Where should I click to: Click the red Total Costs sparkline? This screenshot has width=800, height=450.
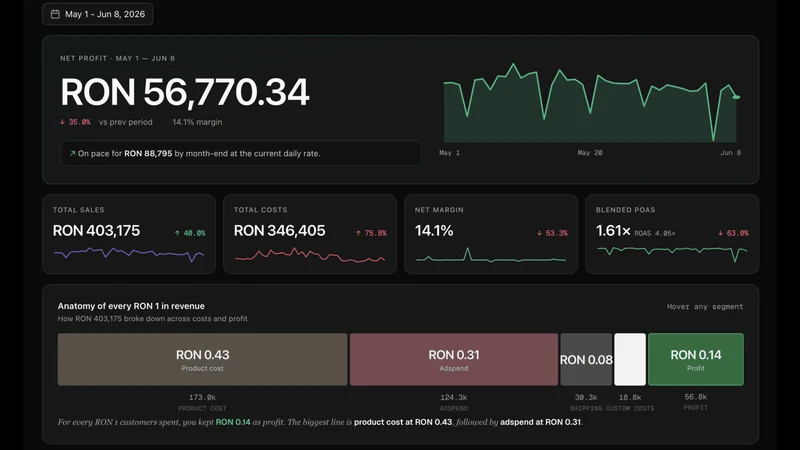[x=310, y=255]
